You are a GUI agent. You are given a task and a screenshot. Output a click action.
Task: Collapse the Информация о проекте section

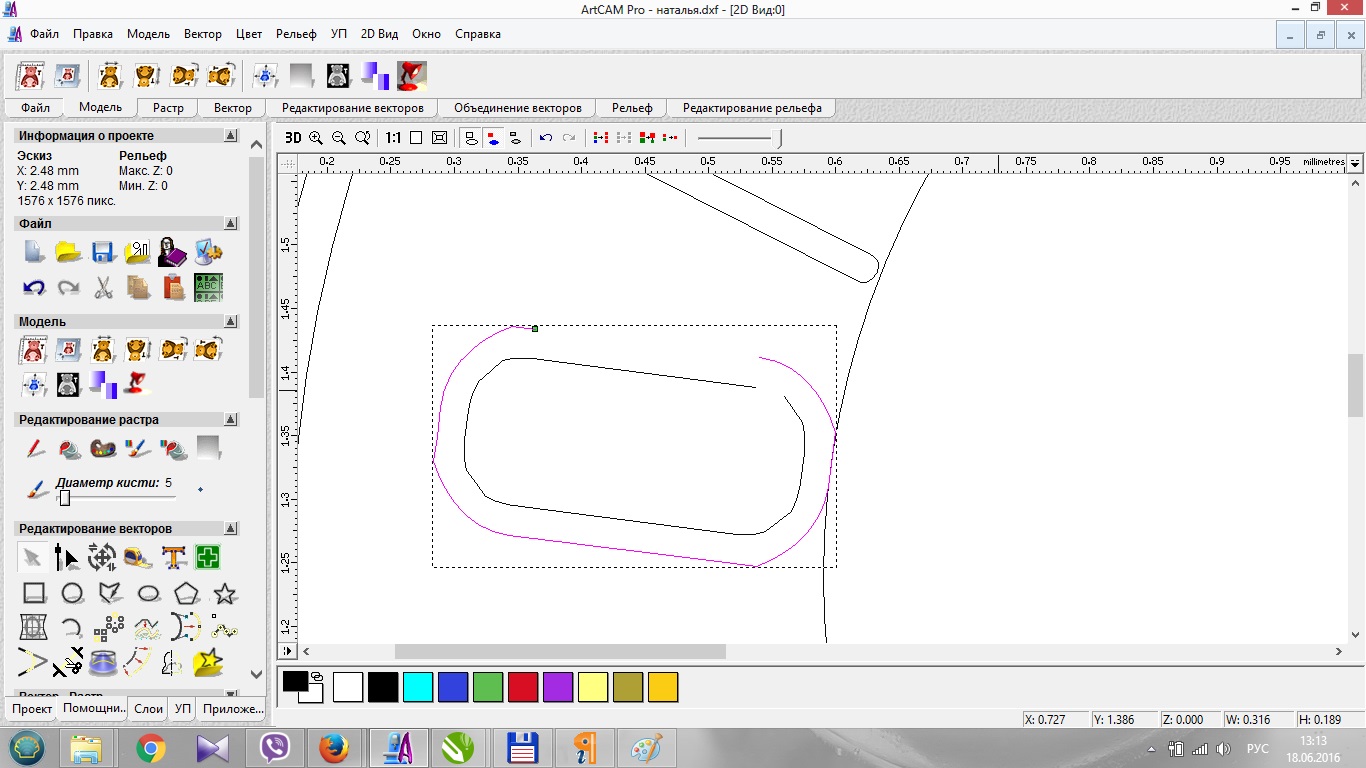pyautogui.click(x=231, y=136)
